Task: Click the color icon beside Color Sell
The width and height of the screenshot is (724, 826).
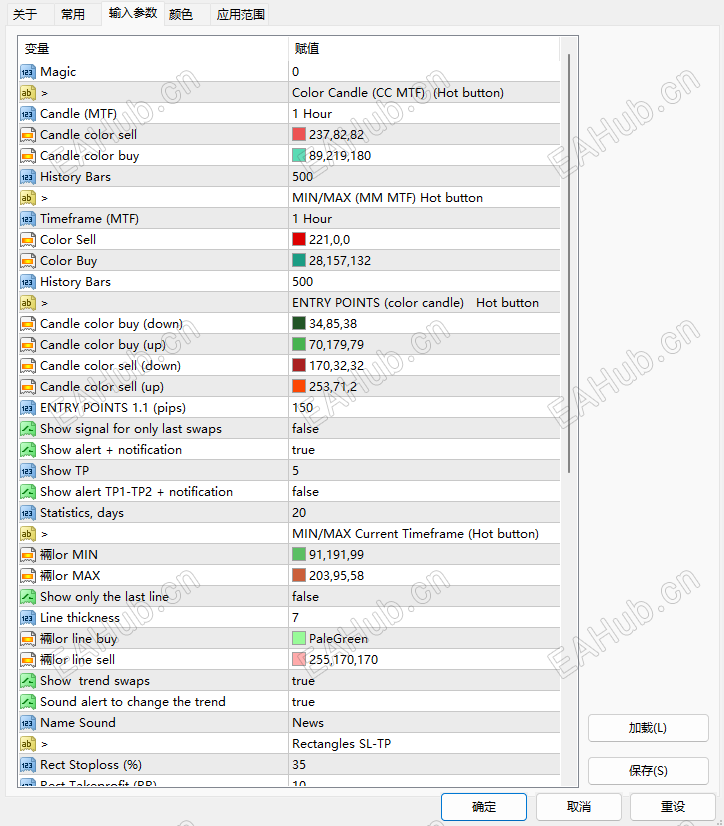Action: click(28, 240)
